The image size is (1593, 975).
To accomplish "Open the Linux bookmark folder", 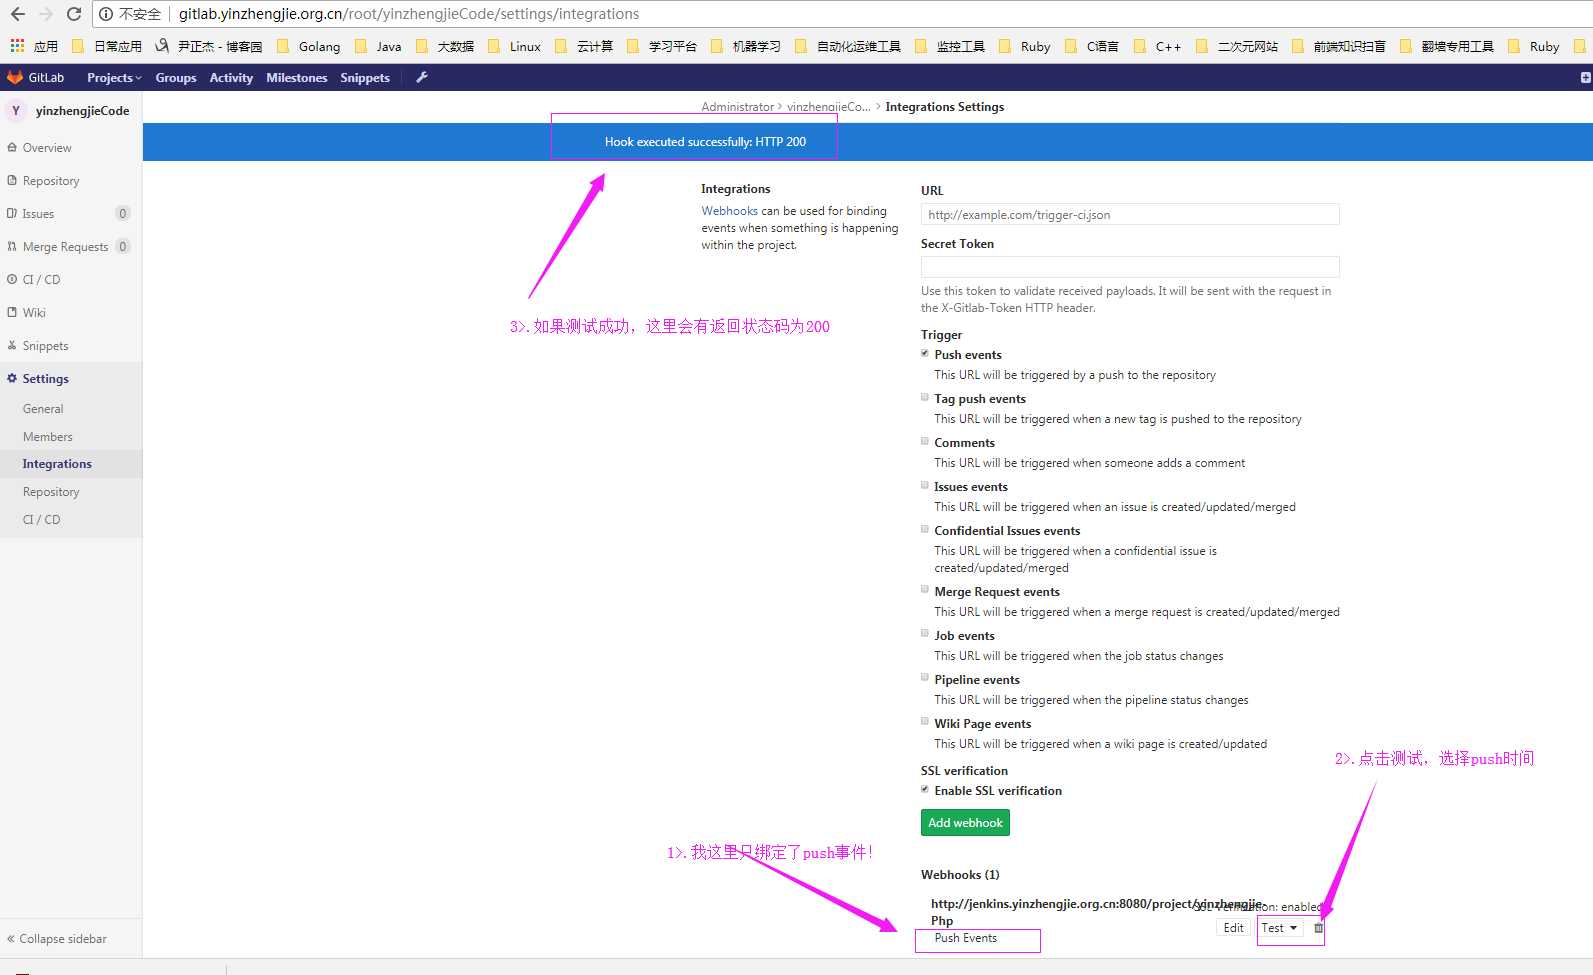I will (x=514, y=46).
